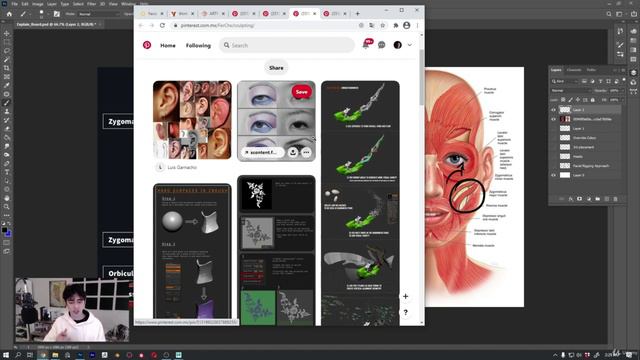Open the Image menu in Photoshop
The height and width of the screenshot is (360, 640).
click(38, 4)
